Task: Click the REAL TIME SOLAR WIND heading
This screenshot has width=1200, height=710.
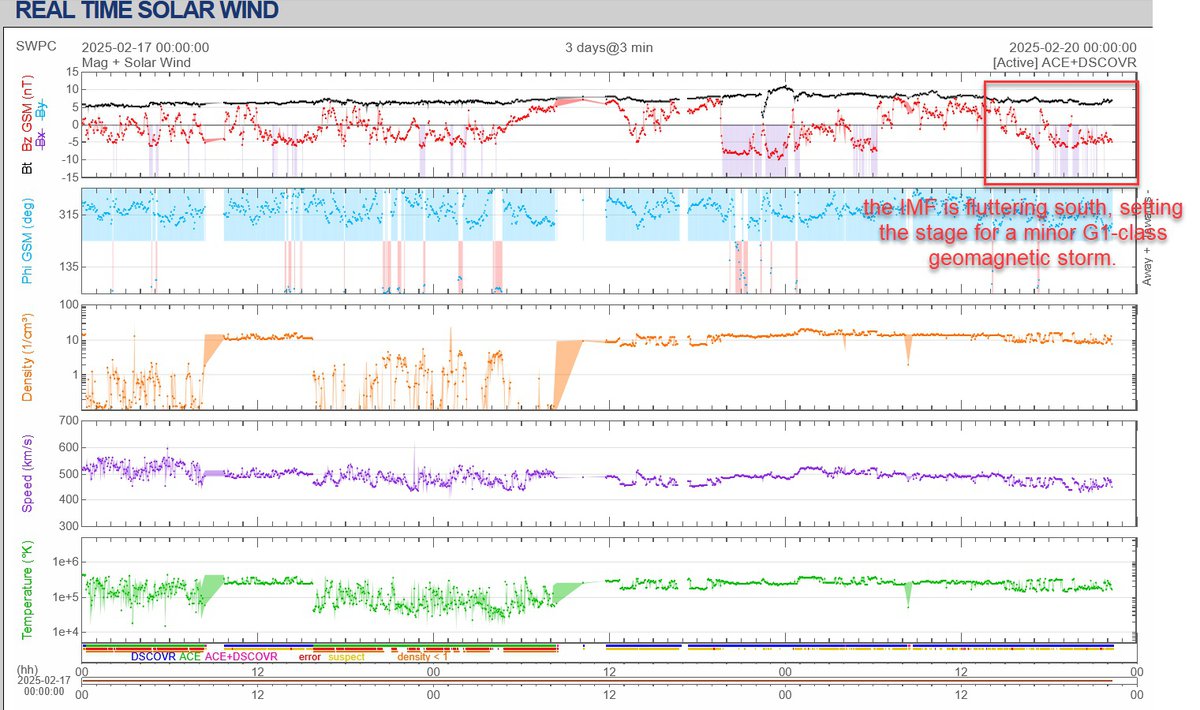Action: coord(147,12)
